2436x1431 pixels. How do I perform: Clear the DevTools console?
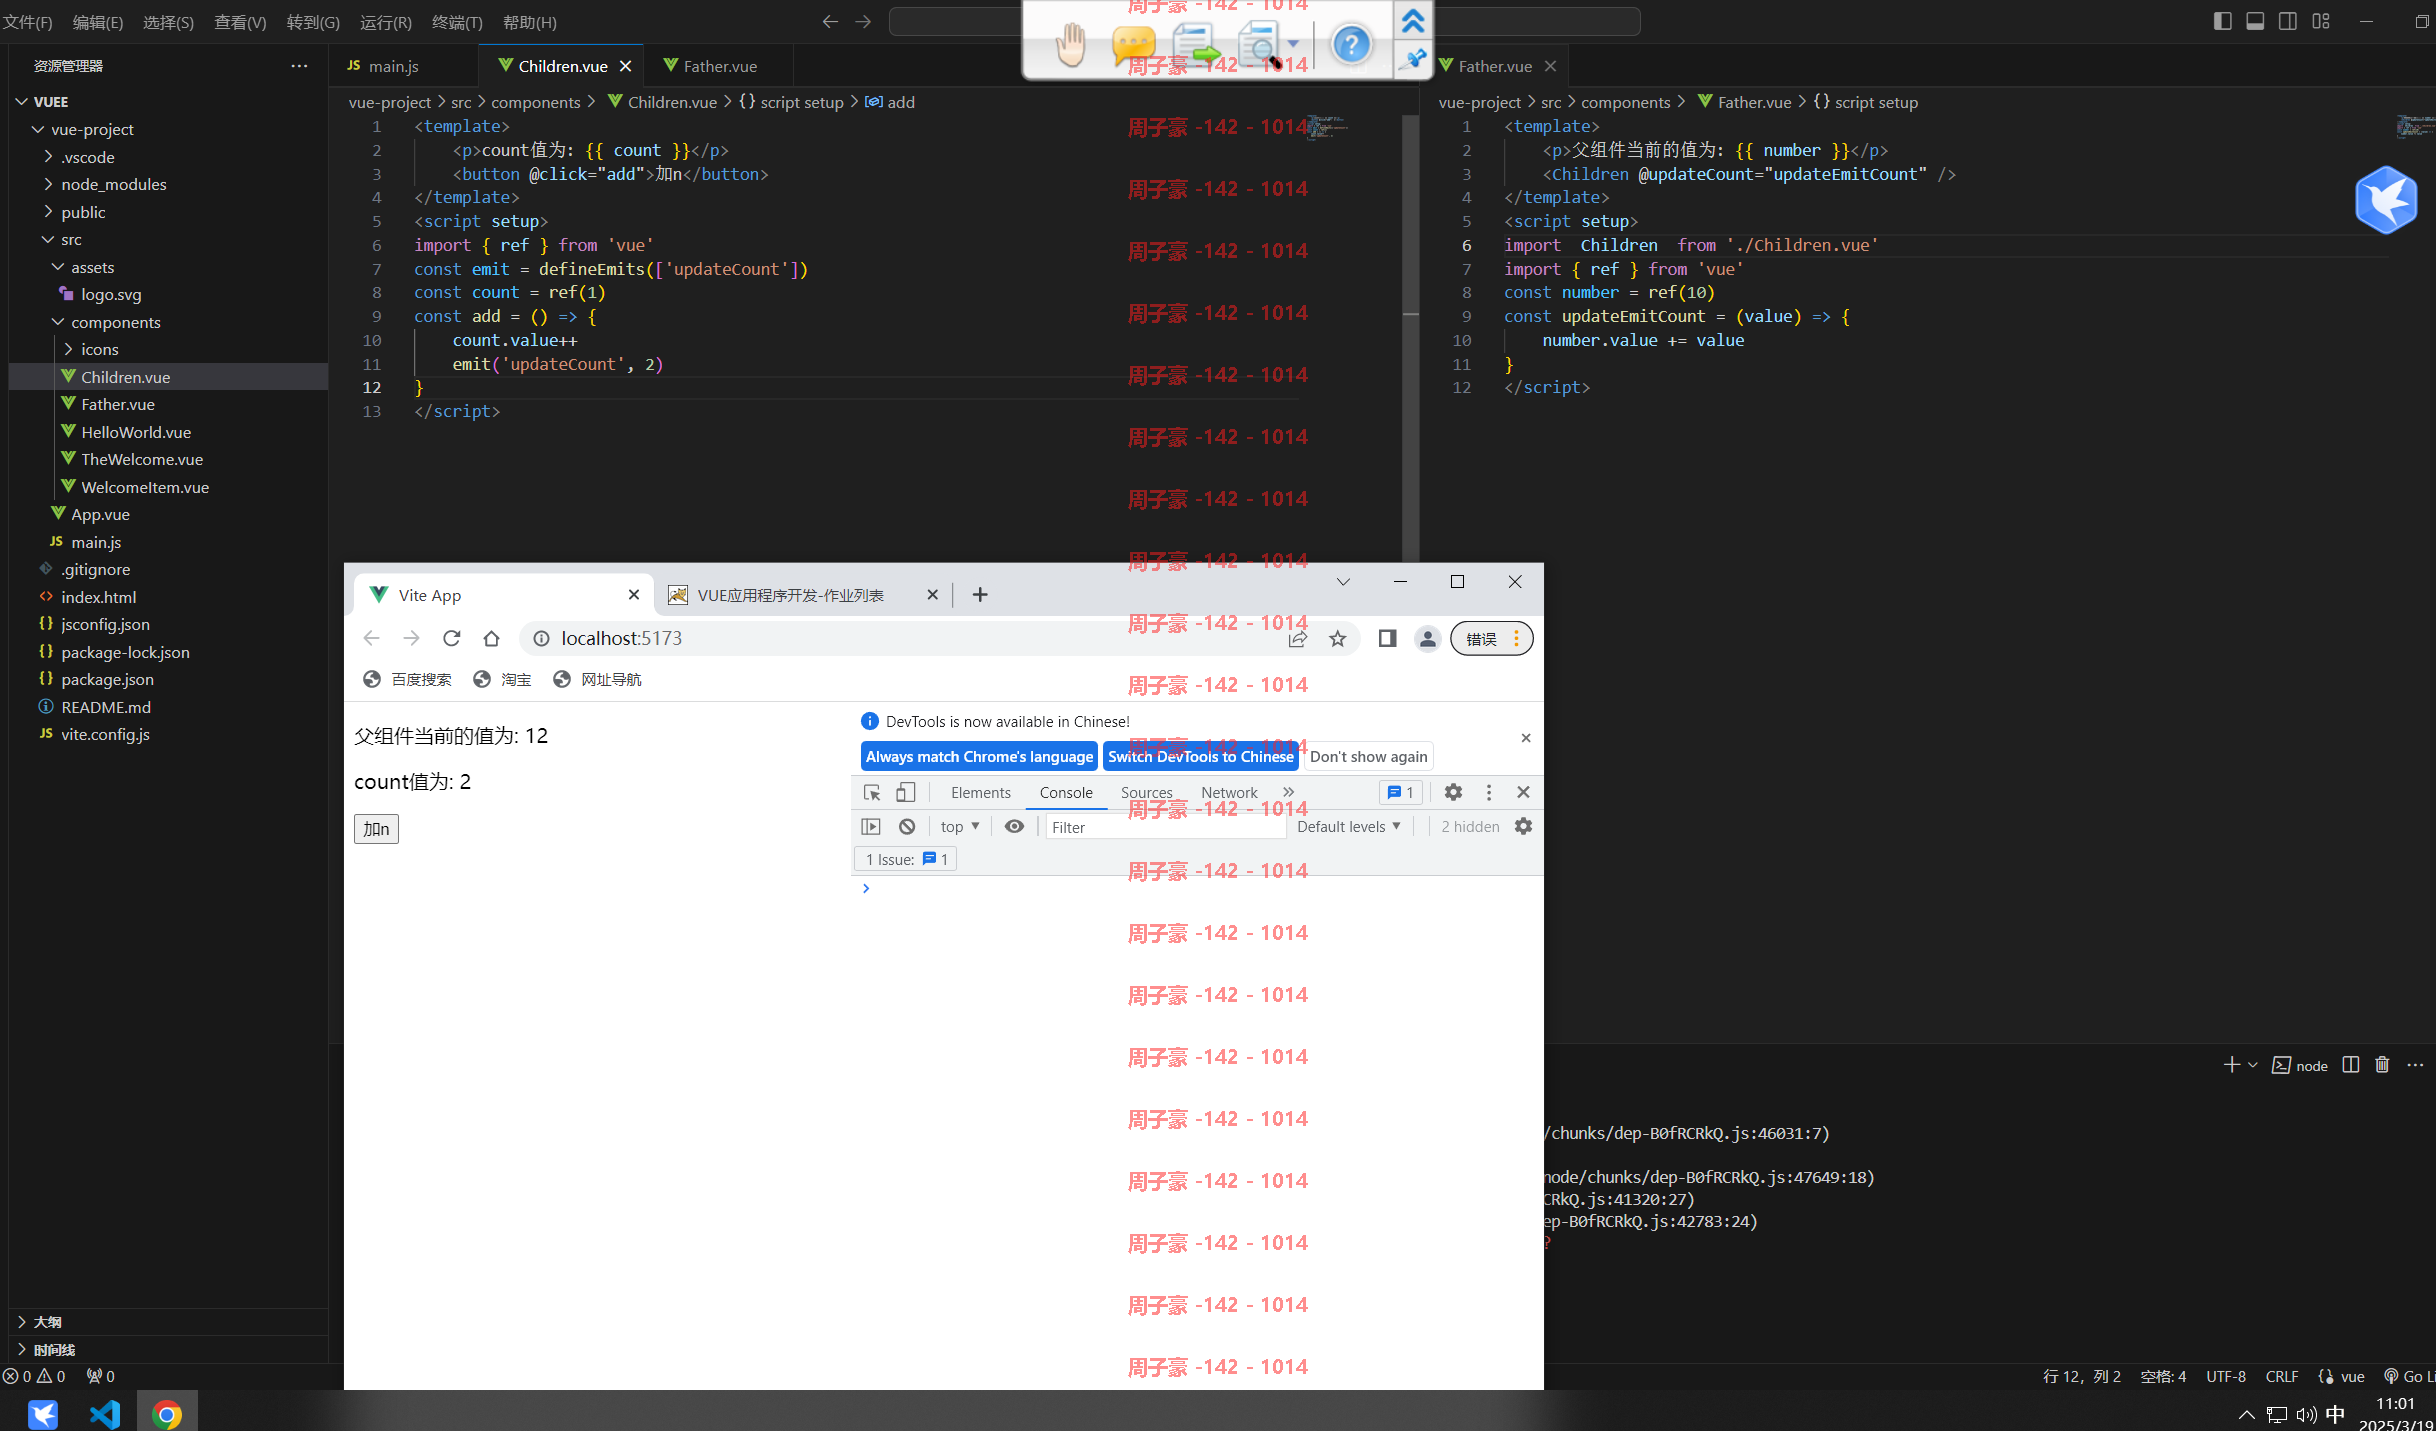907,827
